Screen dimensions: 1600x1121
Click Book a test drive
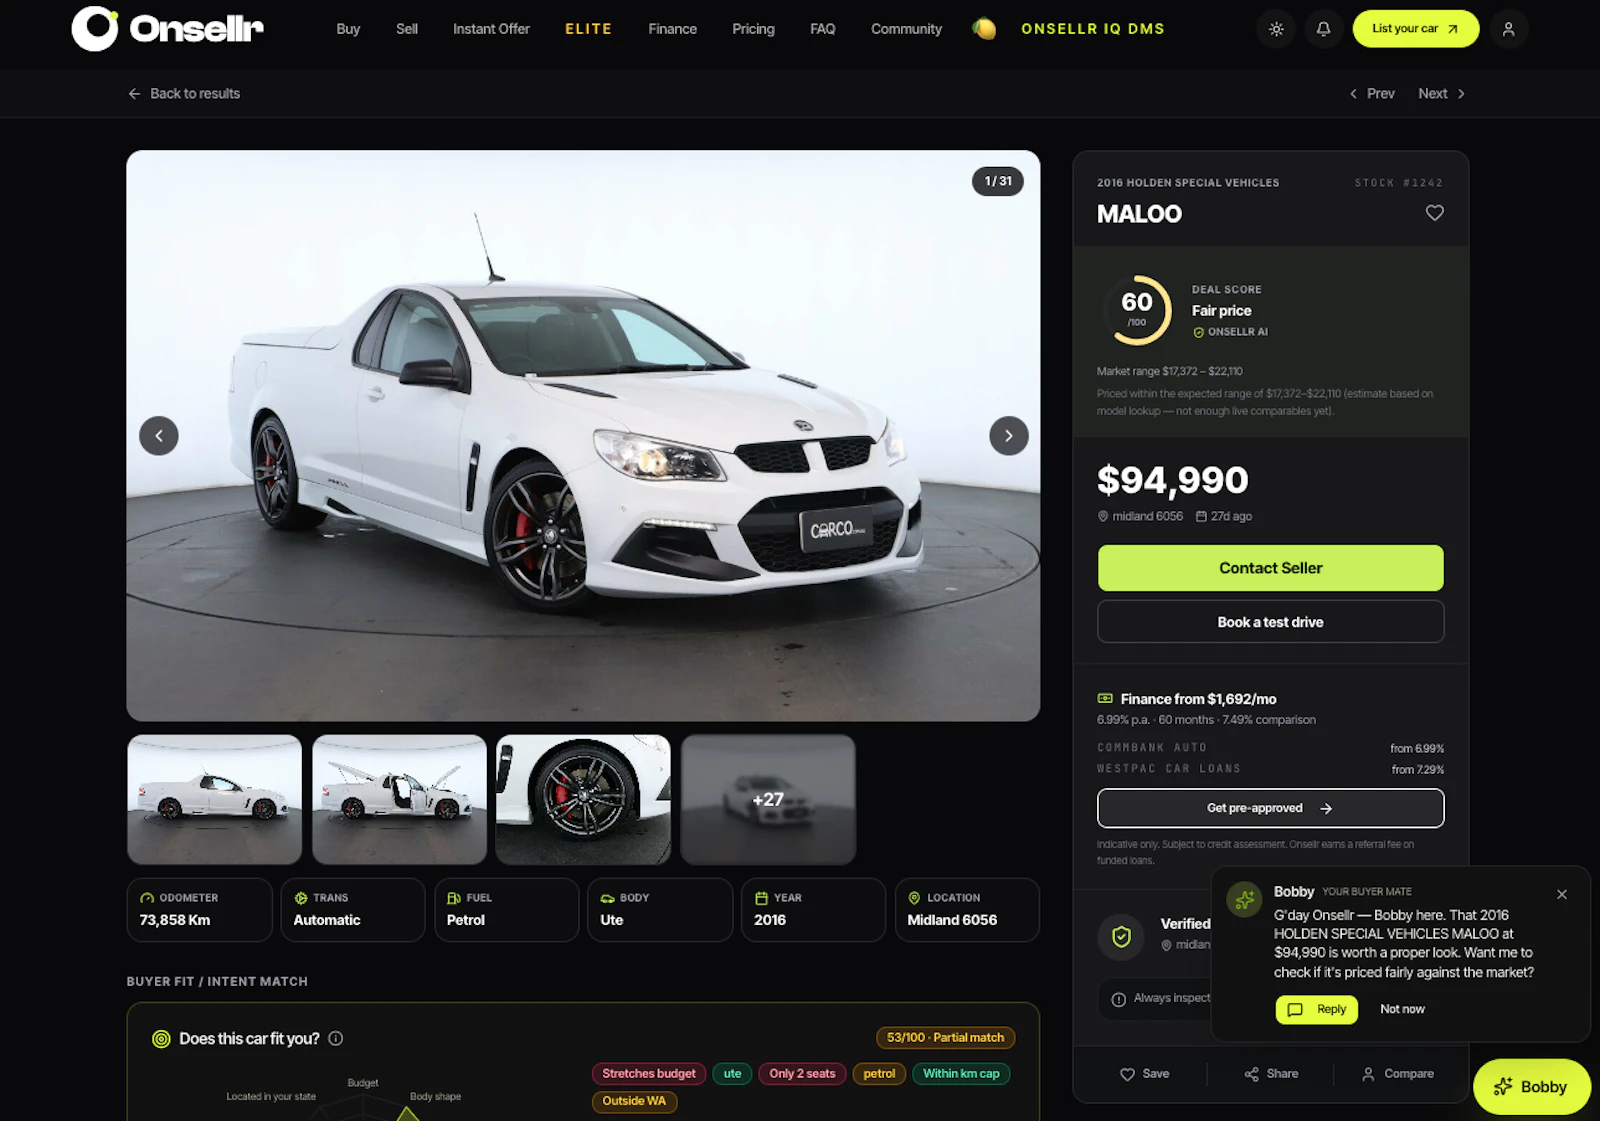pyautogui.click(x=1270, y=622)
